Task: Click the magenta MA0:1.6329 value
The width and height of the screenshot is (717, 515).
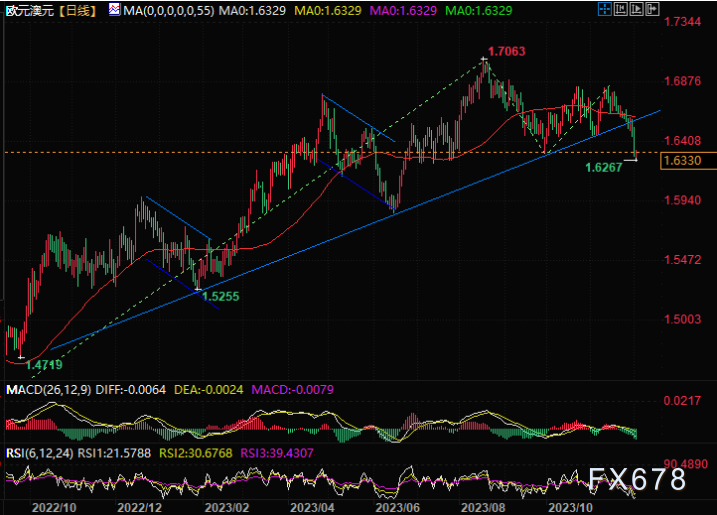Action: pyautogui.click(x=403, y=11)
